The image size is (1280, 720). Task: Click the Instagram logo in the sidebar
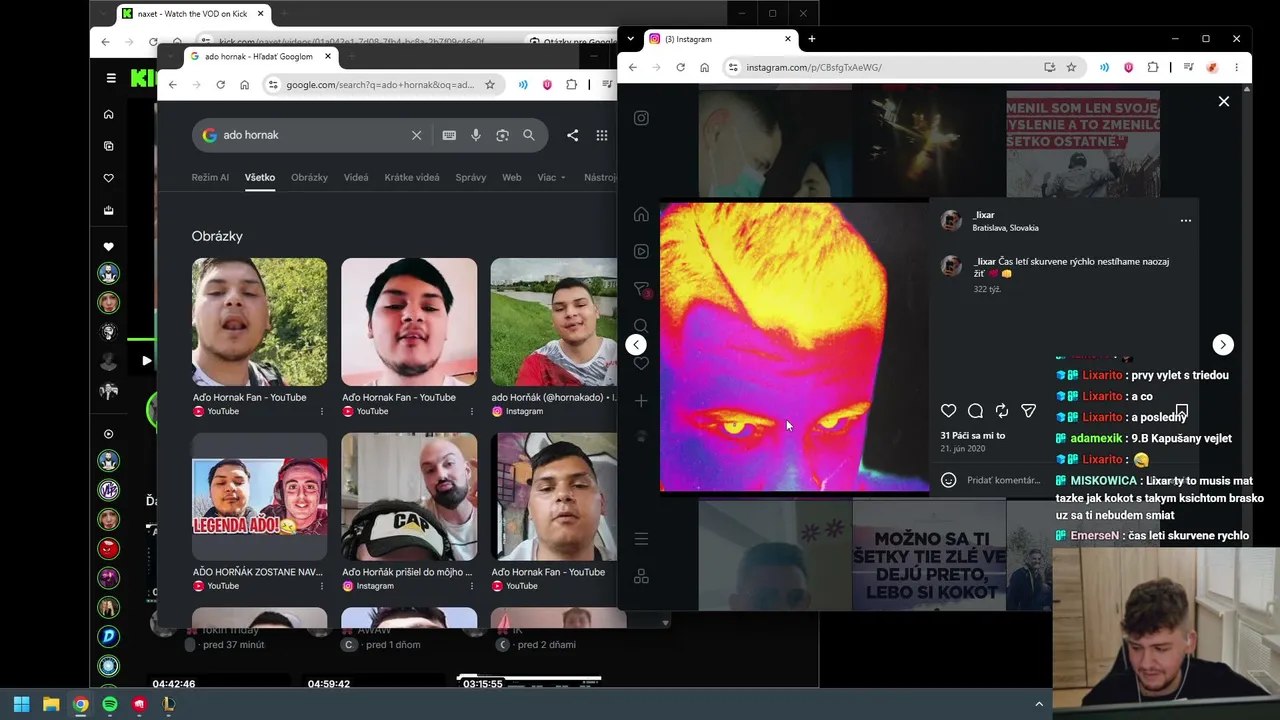click(641, 118)
